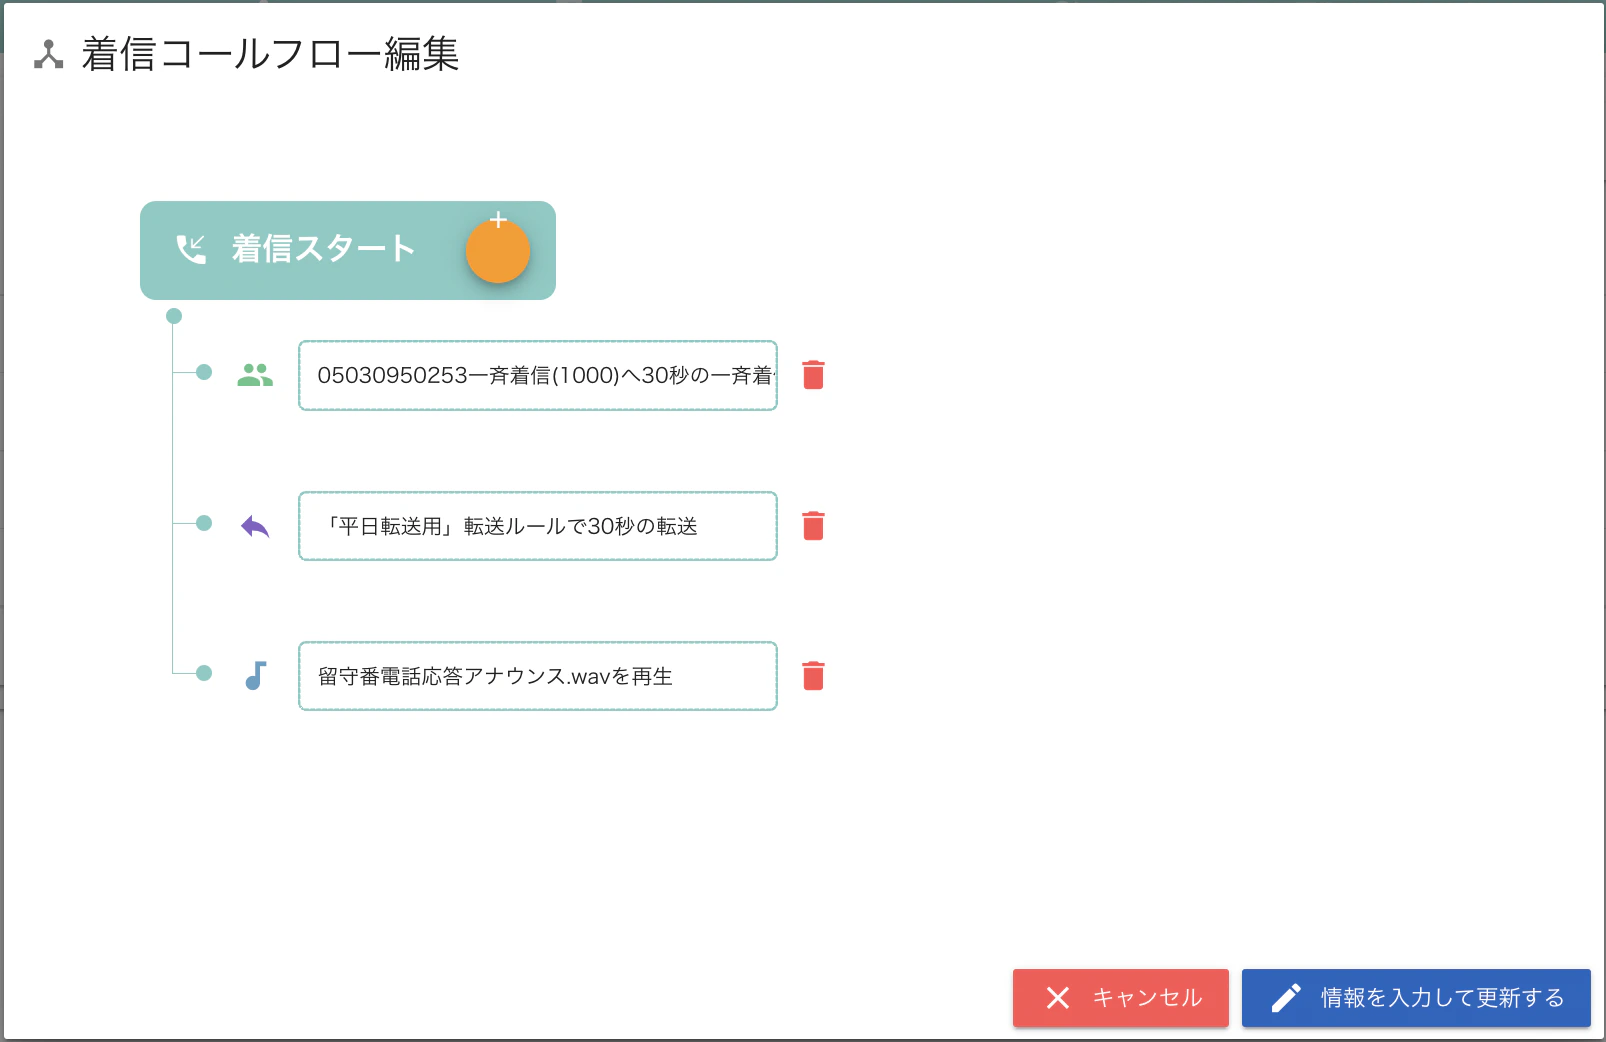This screenshot has width=1606, height=1042.
Task: Click the blue music note icon
Action: click(256, 676)
